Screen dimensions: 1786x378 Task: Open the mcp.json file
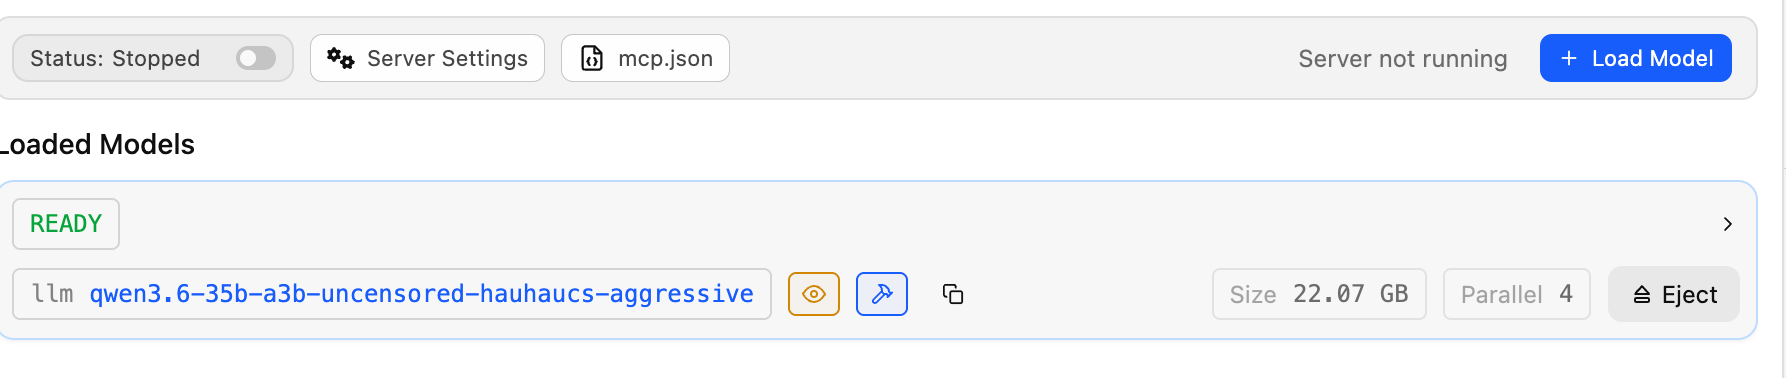tap(645, 58)
